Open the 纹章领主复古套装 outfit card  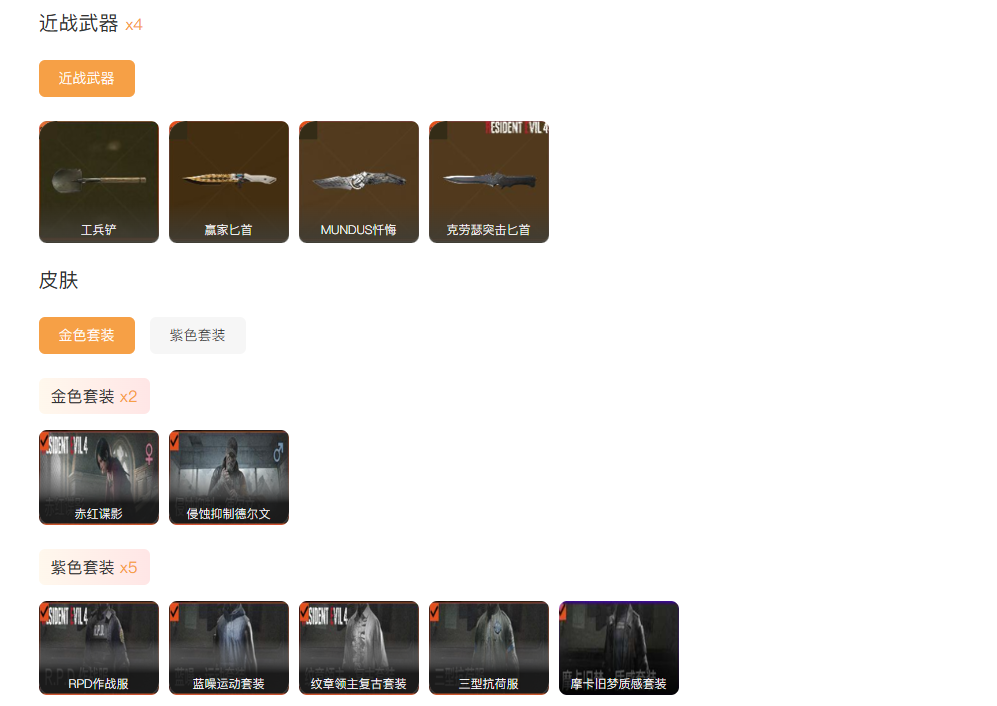coord(359,647)
